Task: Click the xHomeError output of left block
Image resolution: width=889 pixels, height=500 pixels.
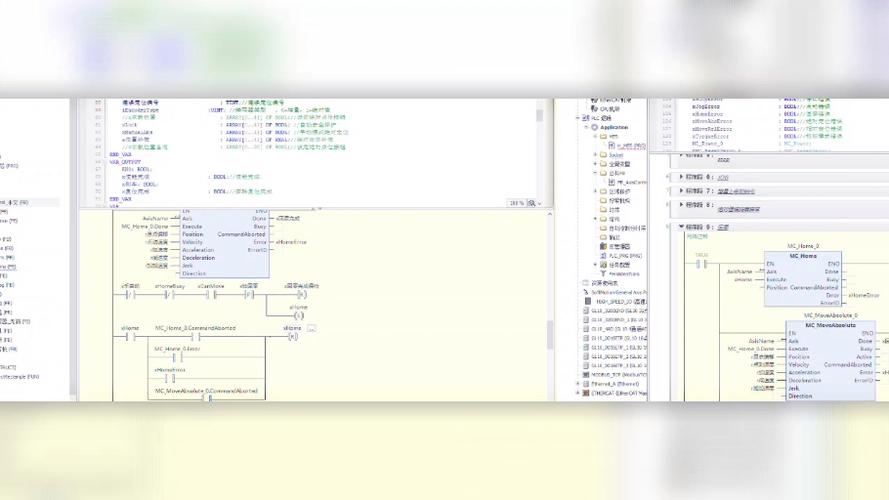Action: point(291,242)
